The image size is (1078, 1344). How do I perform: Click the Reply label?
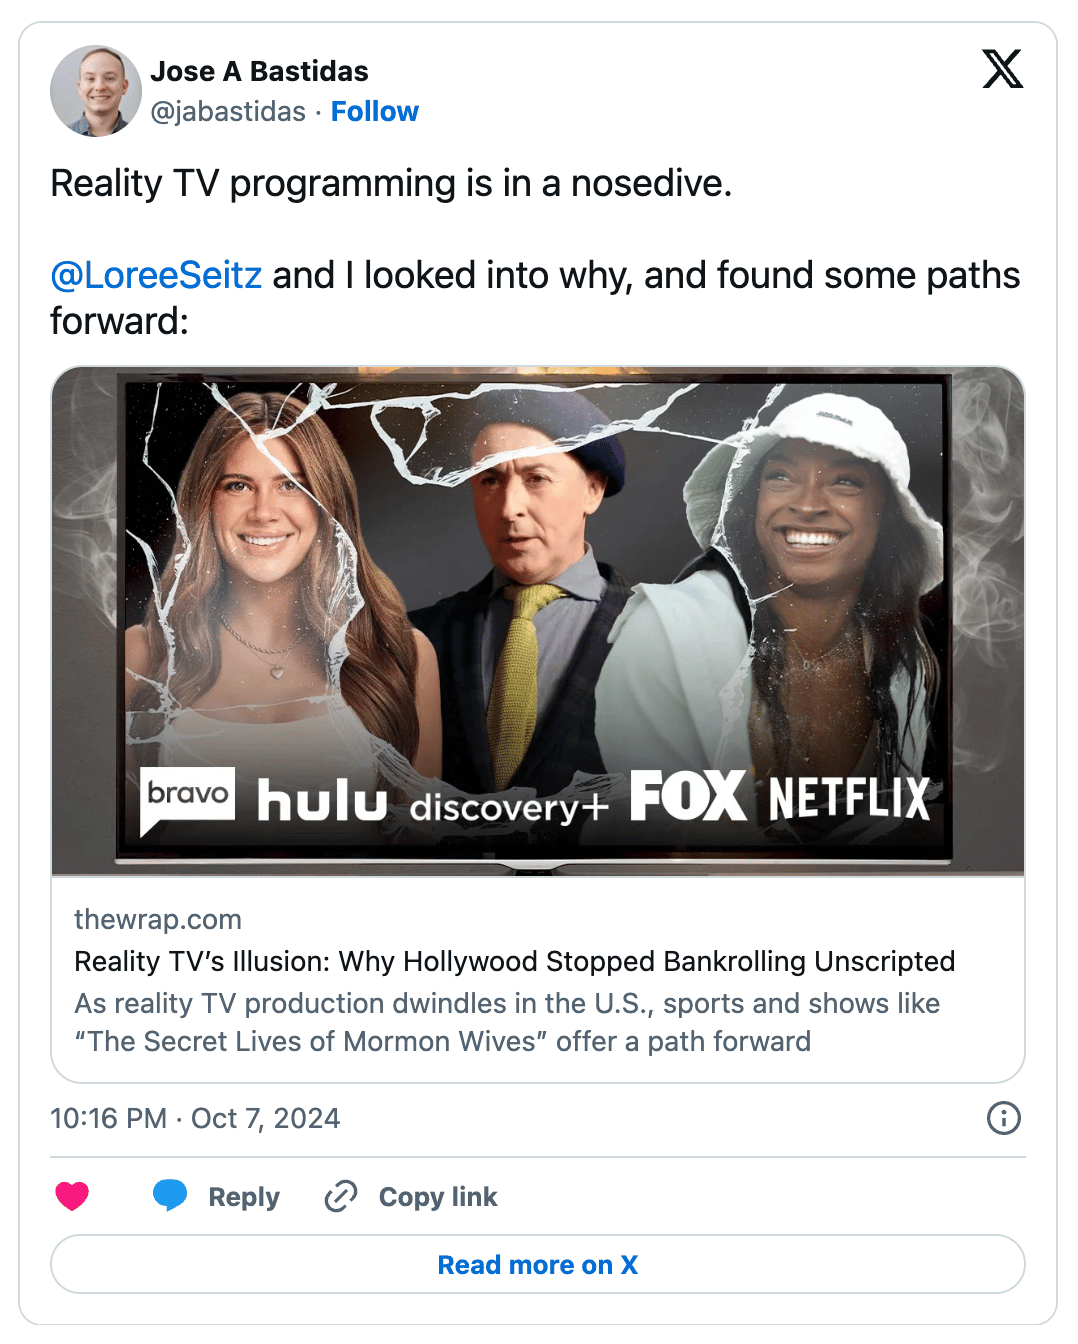(244, 1197)
